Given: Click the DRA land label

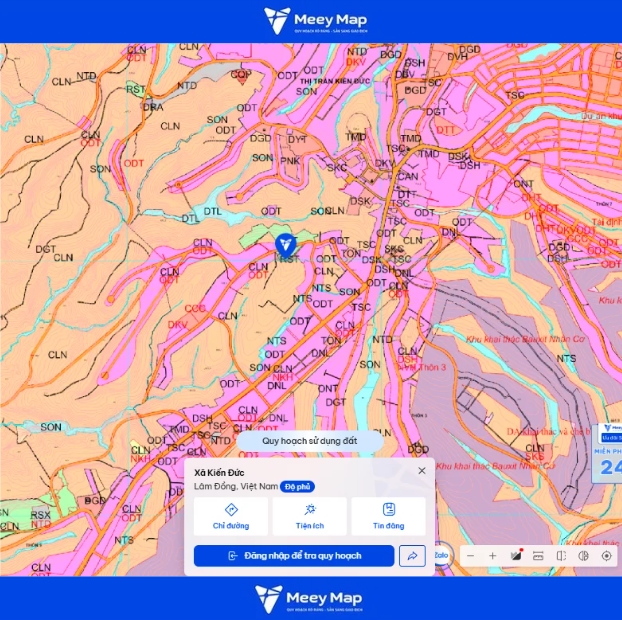Looking at the screenshot, I should pyautogui.click(x=153, y=107).
